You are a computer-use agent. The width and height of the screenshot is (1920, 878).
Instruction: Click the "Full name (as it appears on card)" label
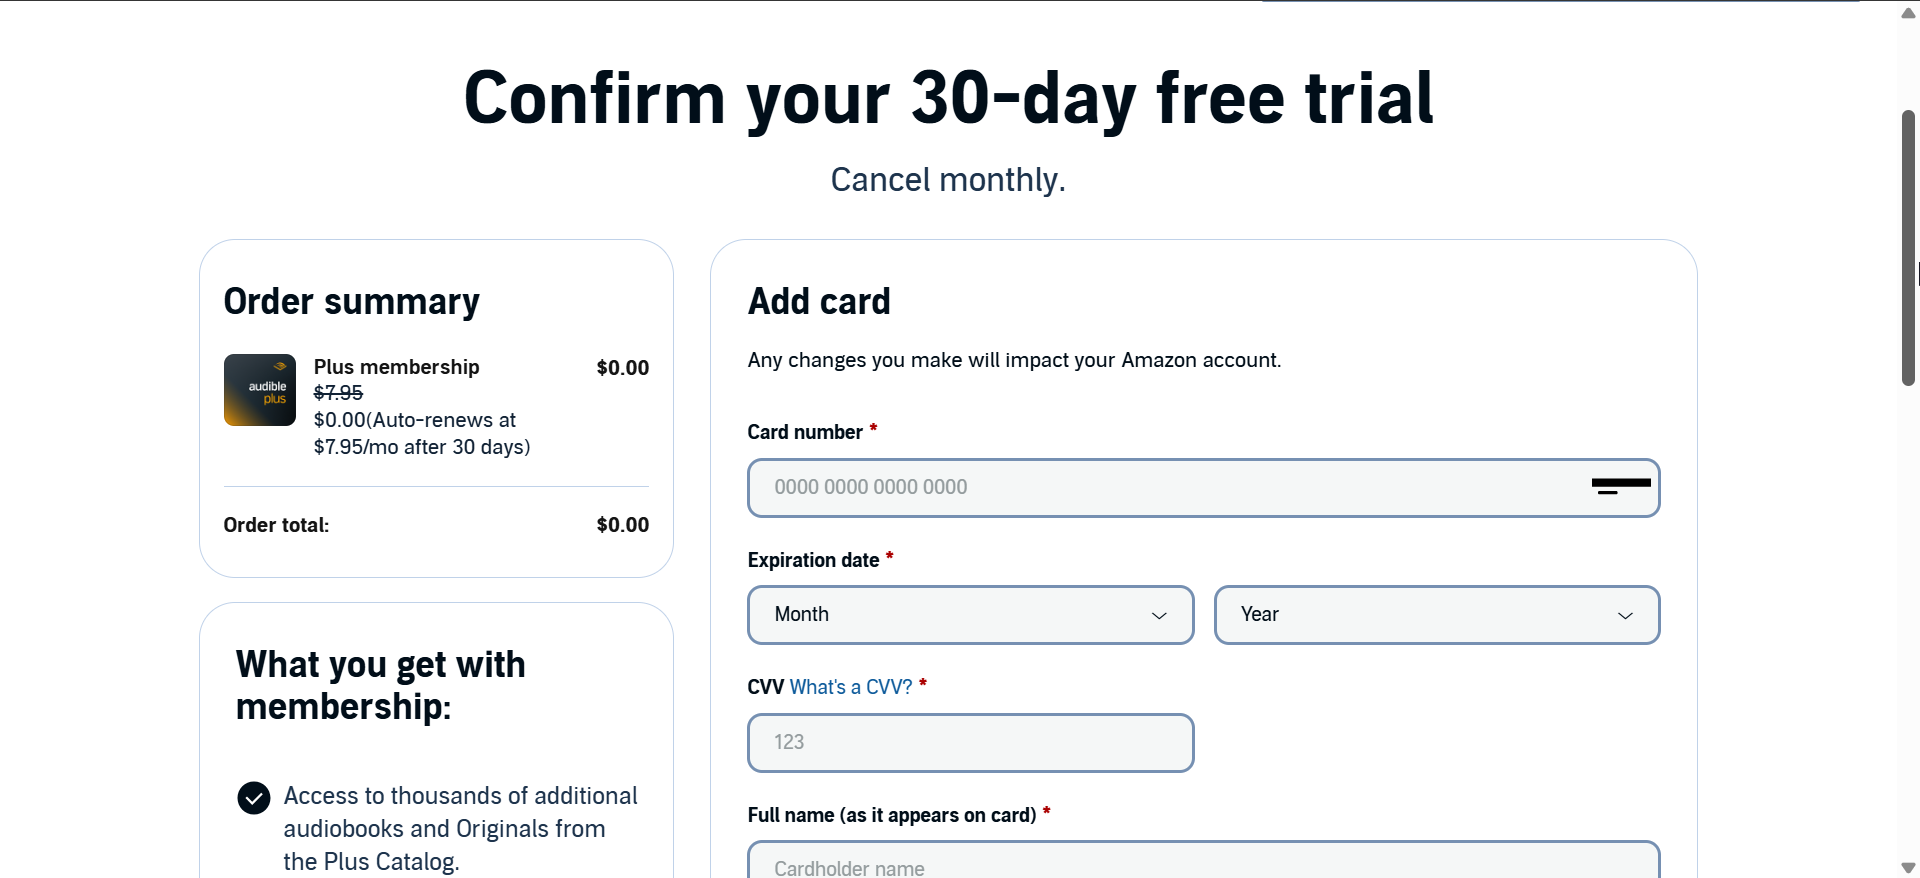pyautogui.click(x=891, y=815)
